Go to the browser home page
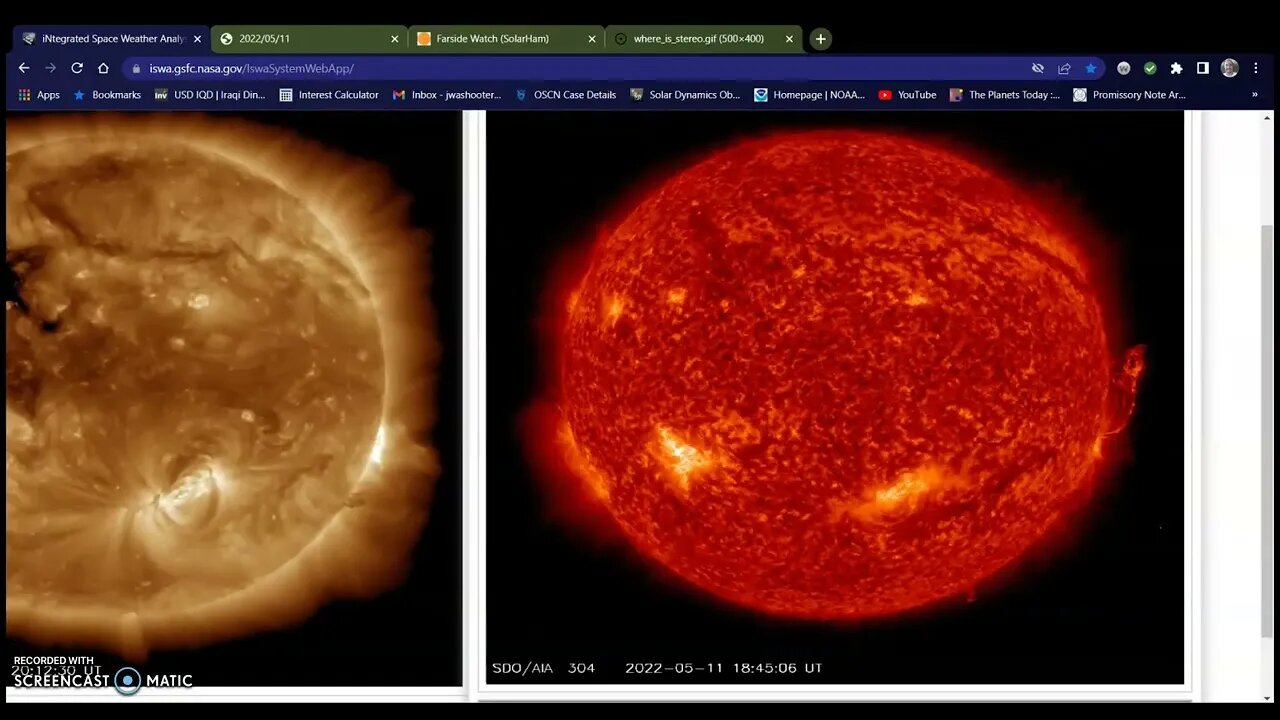 tap(103, 68)
